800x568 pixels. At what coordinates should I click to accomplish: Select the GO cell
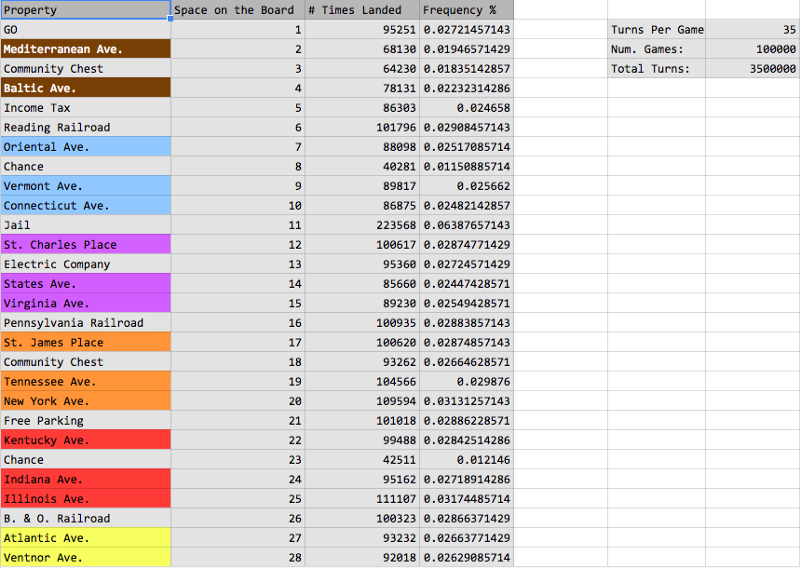point(86,30)
